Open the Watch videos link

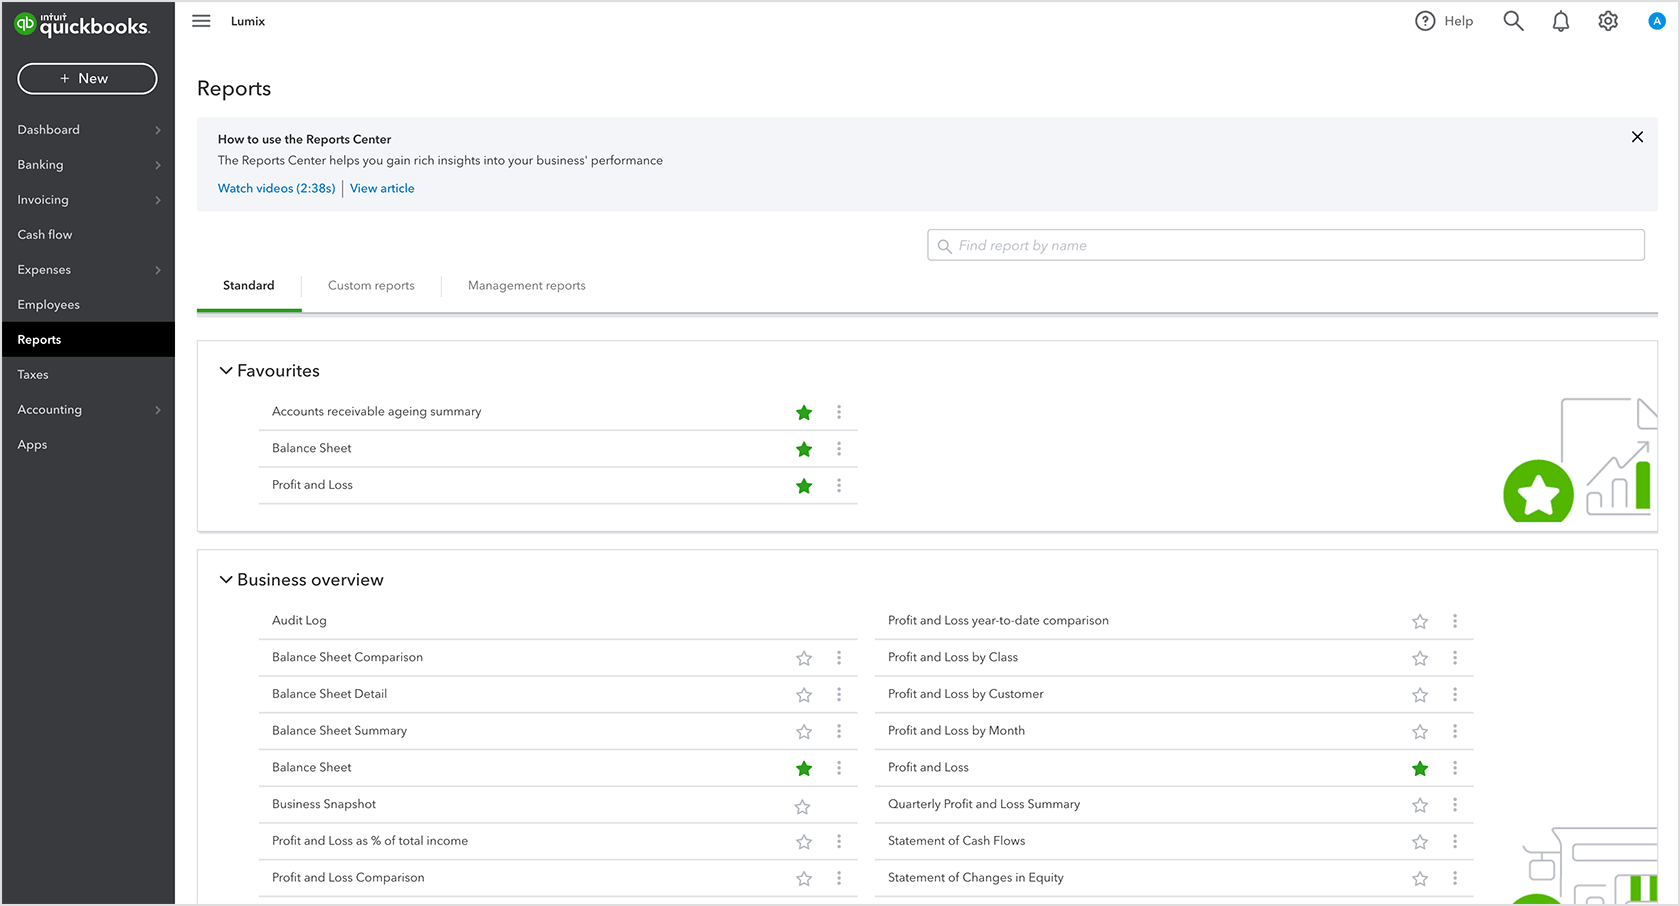(x=276, y=188)
